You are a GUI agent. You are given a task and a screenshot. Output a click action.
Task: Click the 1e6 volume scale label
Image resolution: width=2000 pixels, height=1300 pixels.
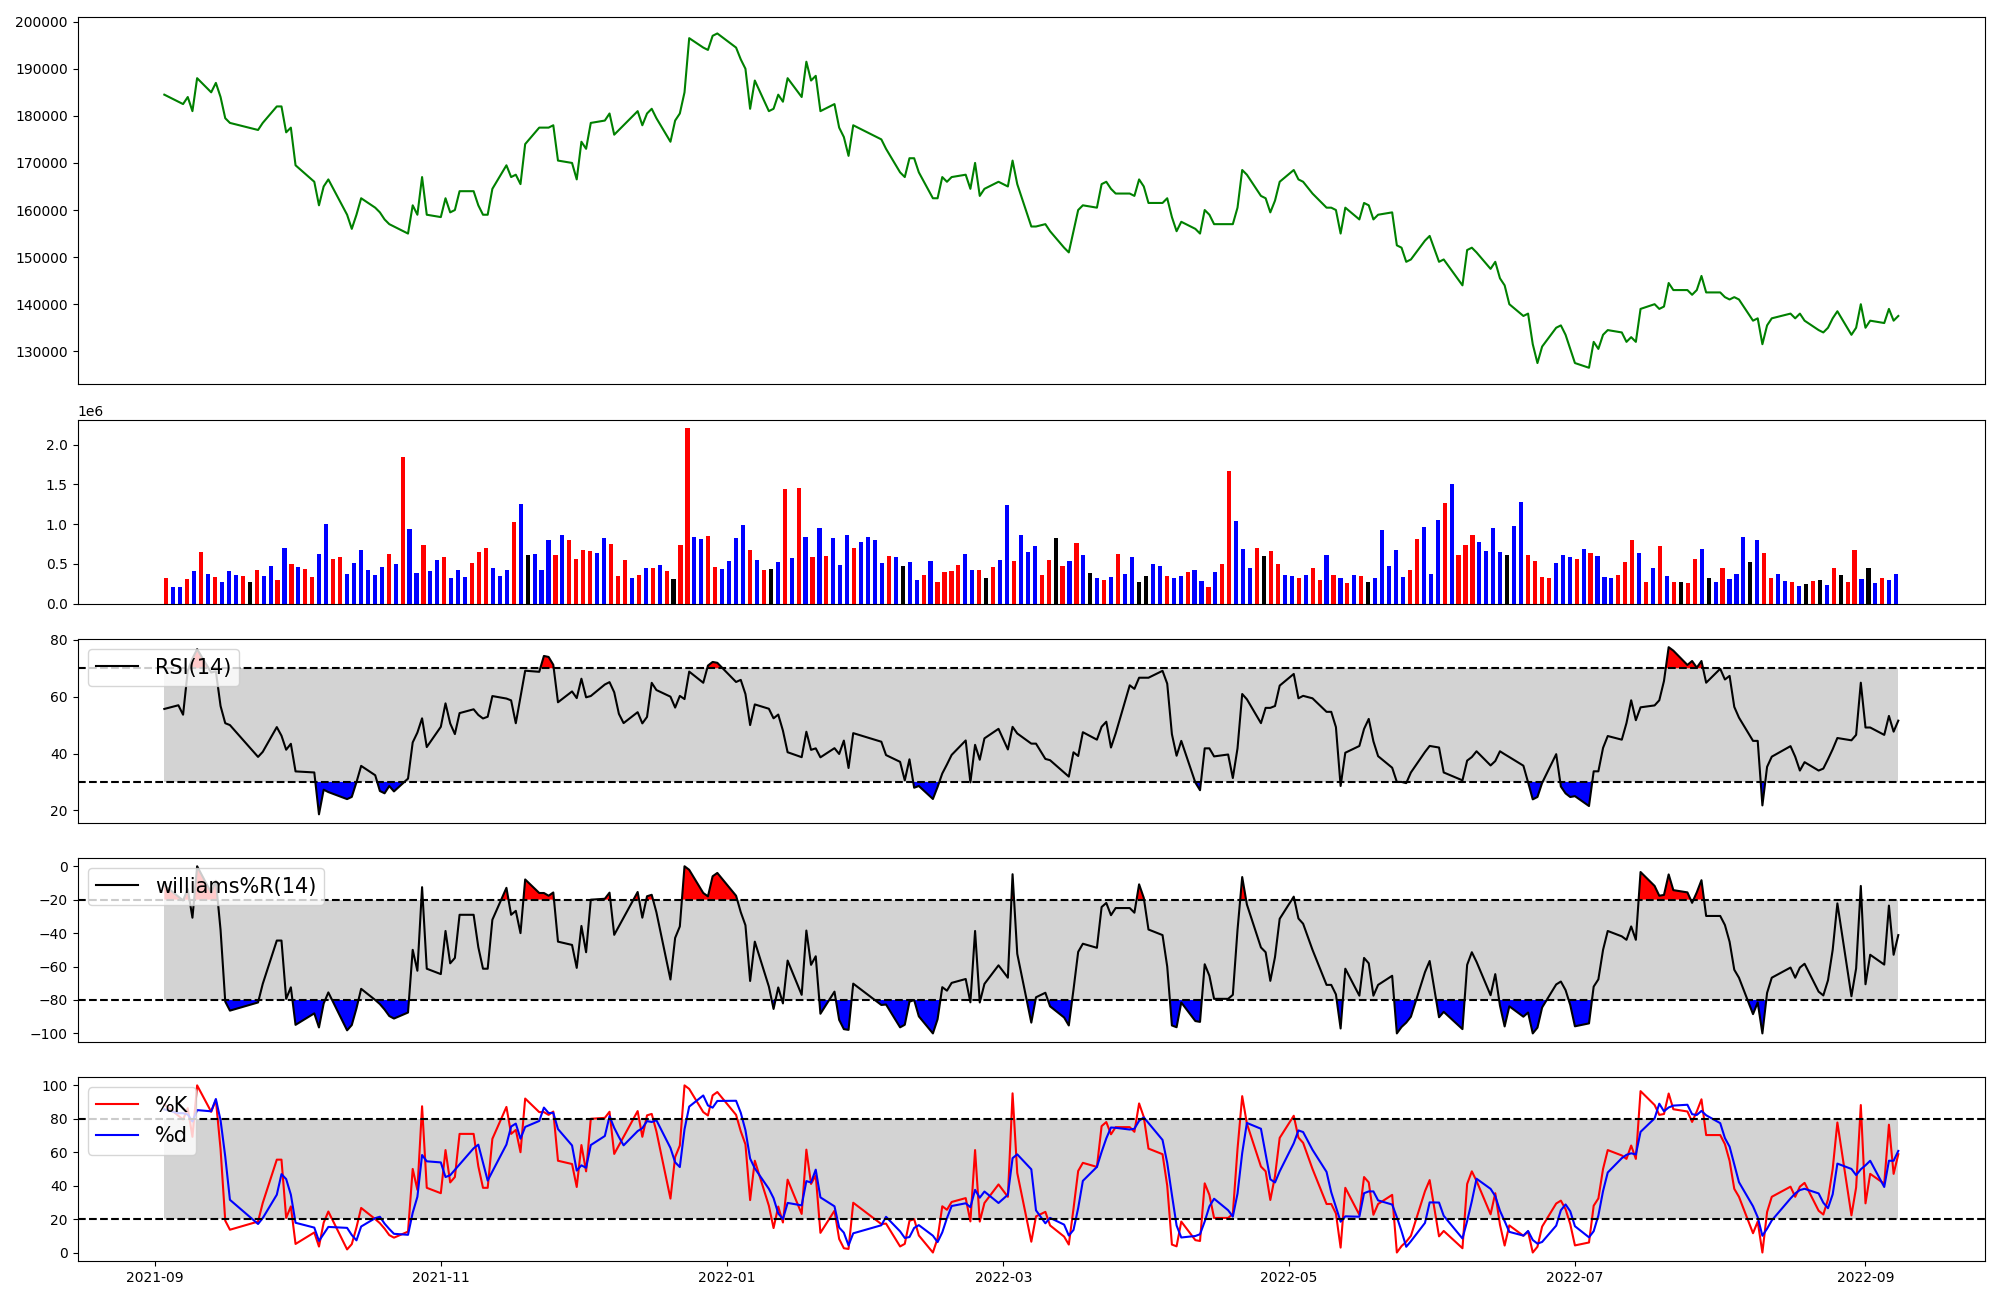[x=90, y=412]
